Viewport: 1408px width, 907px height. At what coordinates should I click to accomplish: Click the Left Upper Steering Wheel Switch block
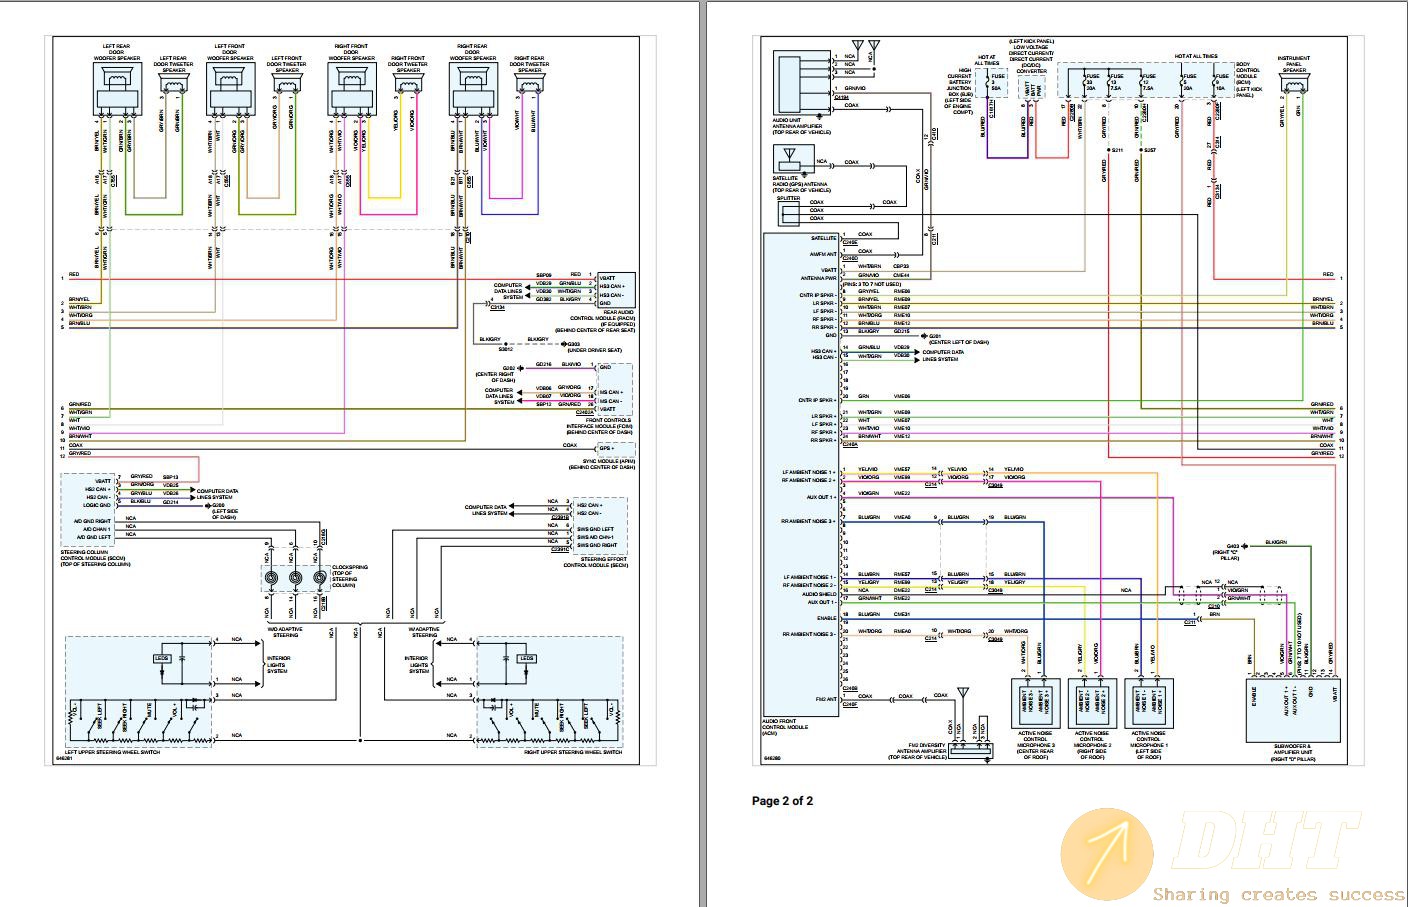[x=140, y=691]
